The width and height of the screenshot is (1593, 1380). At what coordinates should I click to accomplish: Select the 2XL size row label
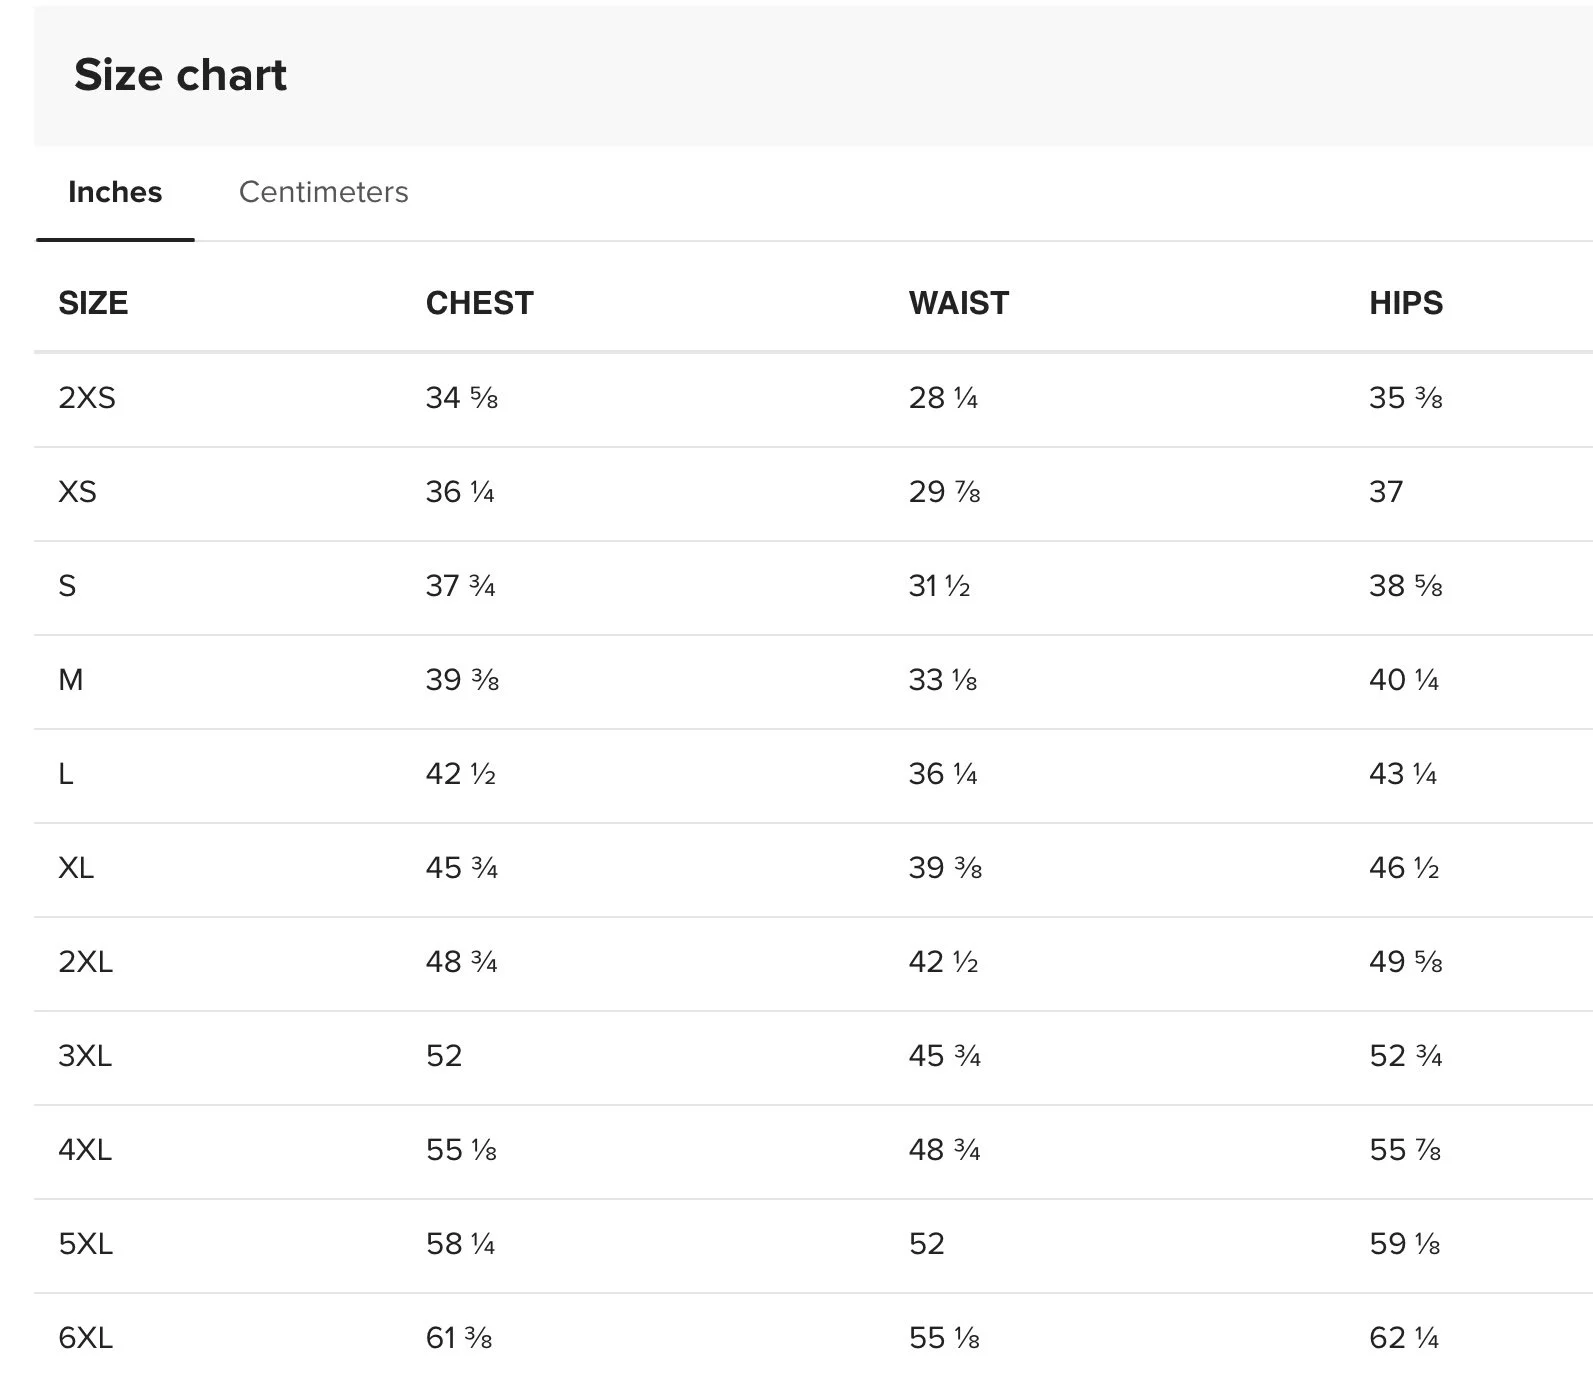pyautogui.click(x=85, y=962)
